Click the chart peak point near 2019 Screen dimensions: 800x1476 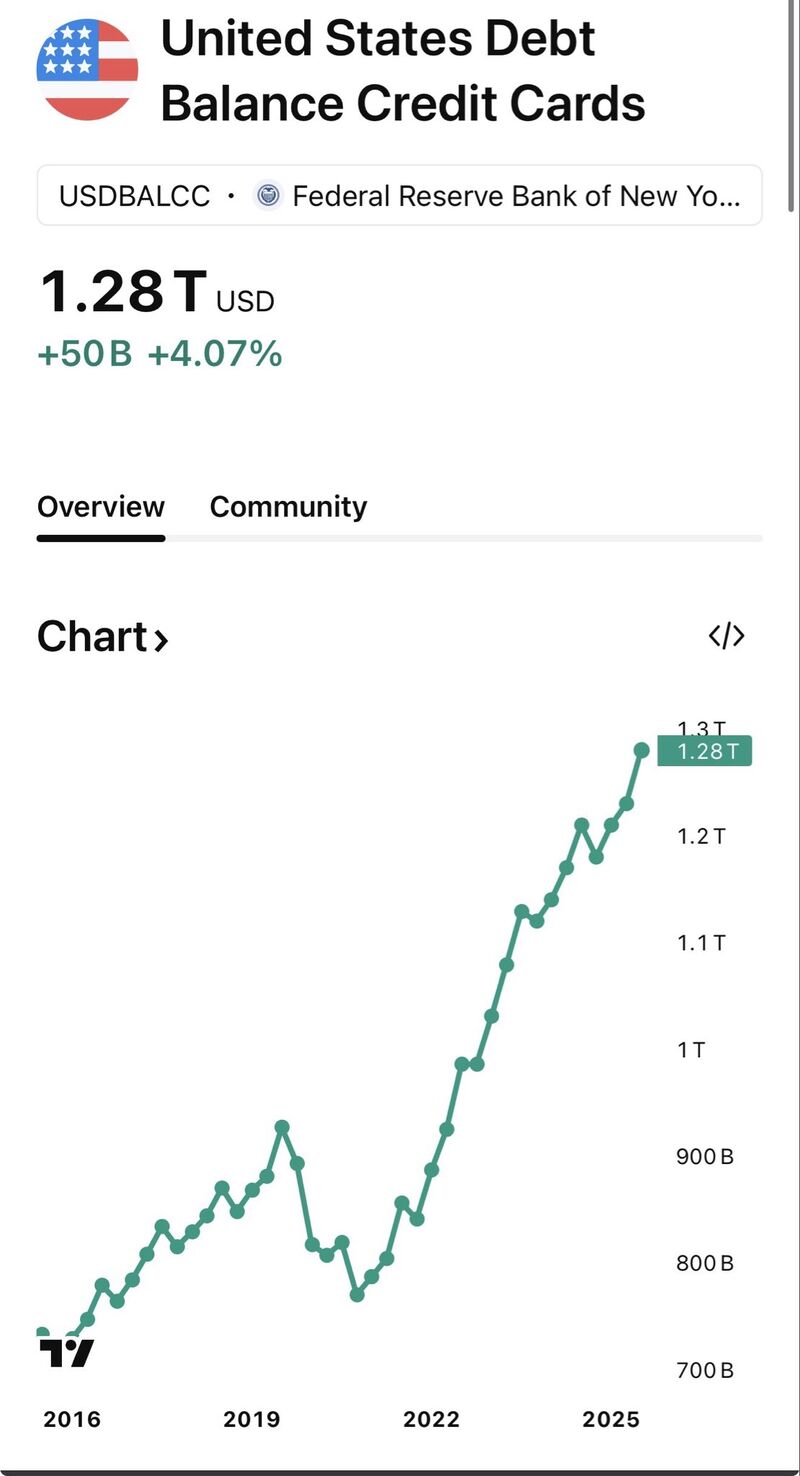[282, 1127]
